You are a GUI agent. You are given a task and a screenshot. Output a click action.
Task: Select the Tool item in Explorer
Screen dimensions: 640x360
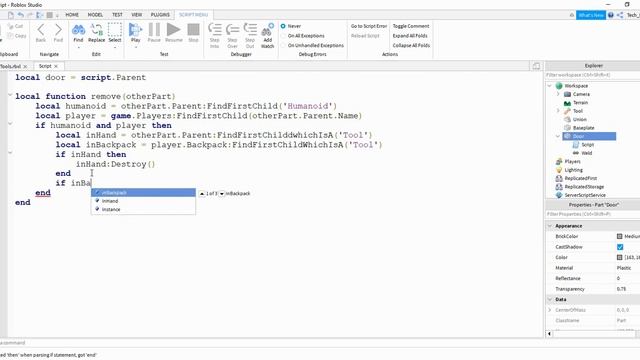pyautogui.click(x=578, y=111)
